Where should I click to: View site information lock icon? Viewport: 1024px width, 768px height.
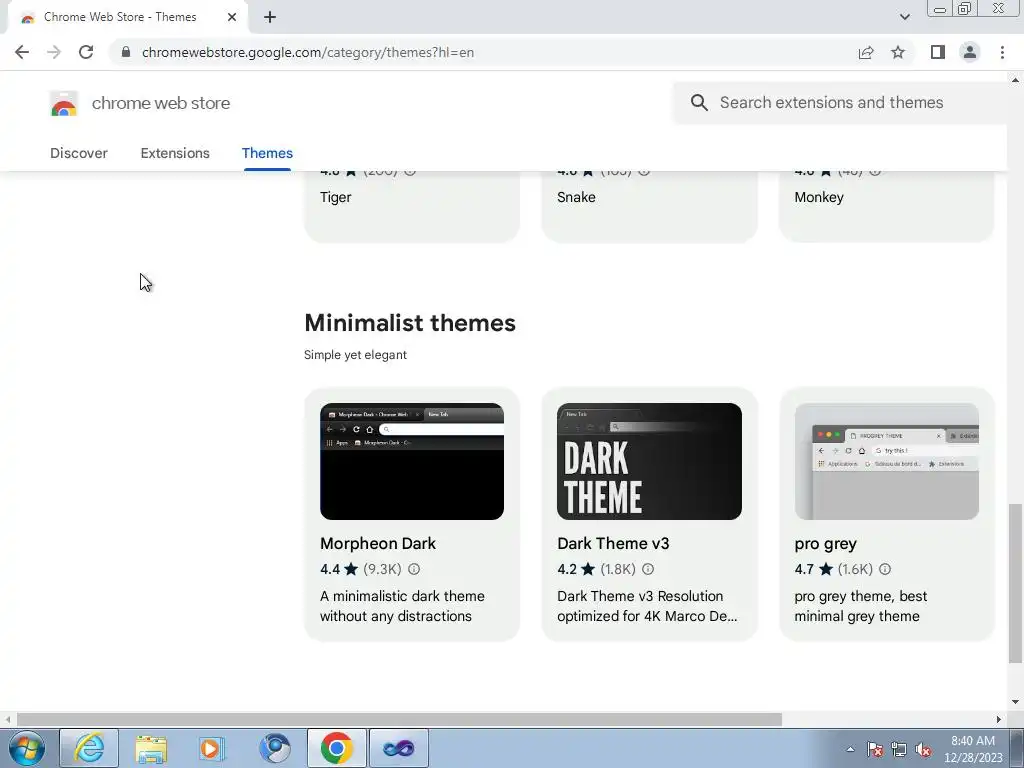tap(126, 52)
